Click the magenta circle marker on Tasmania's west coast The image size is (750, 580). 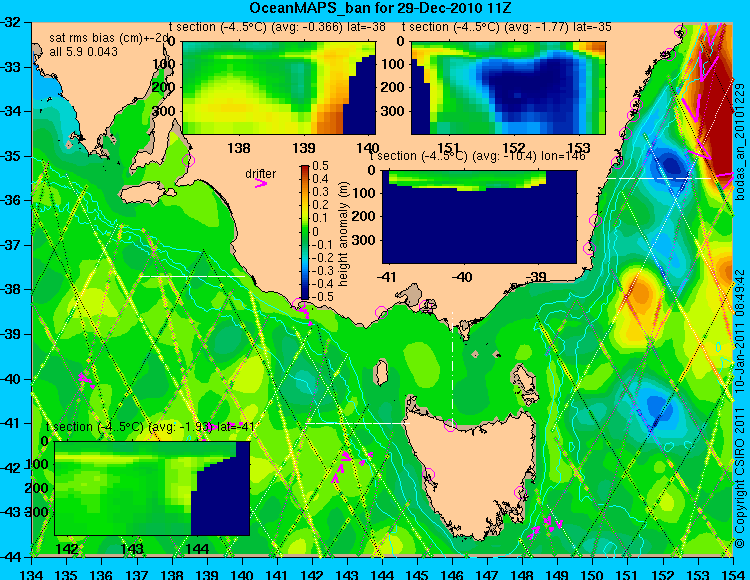click(428, 475)
